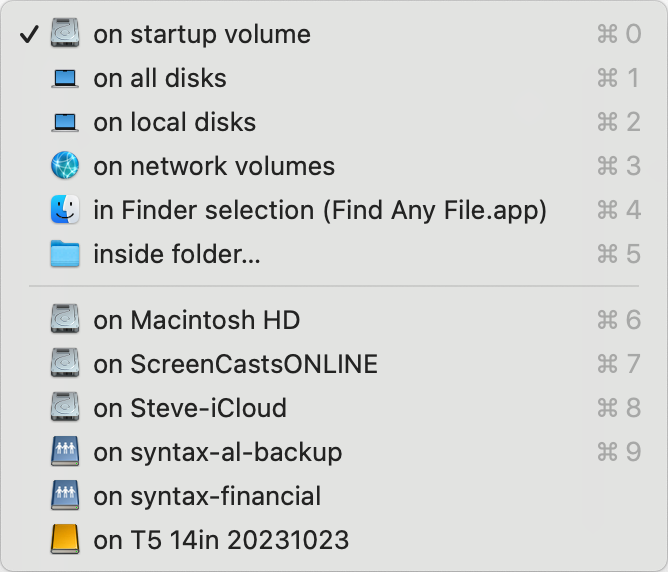
Task: Choose 'on all disks' search scope
Action: tap(160, 78)
